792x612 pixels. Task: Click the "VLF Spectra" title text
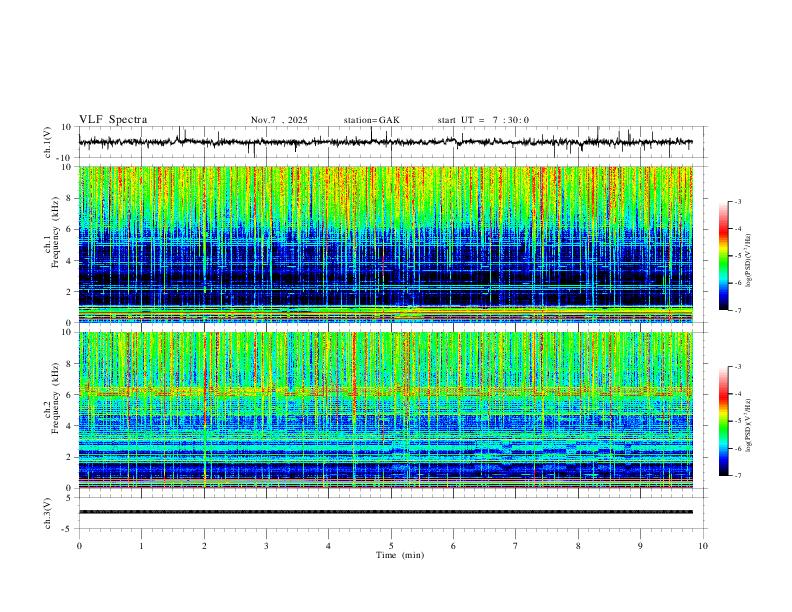pyautogui.click(x=113, y=120)
